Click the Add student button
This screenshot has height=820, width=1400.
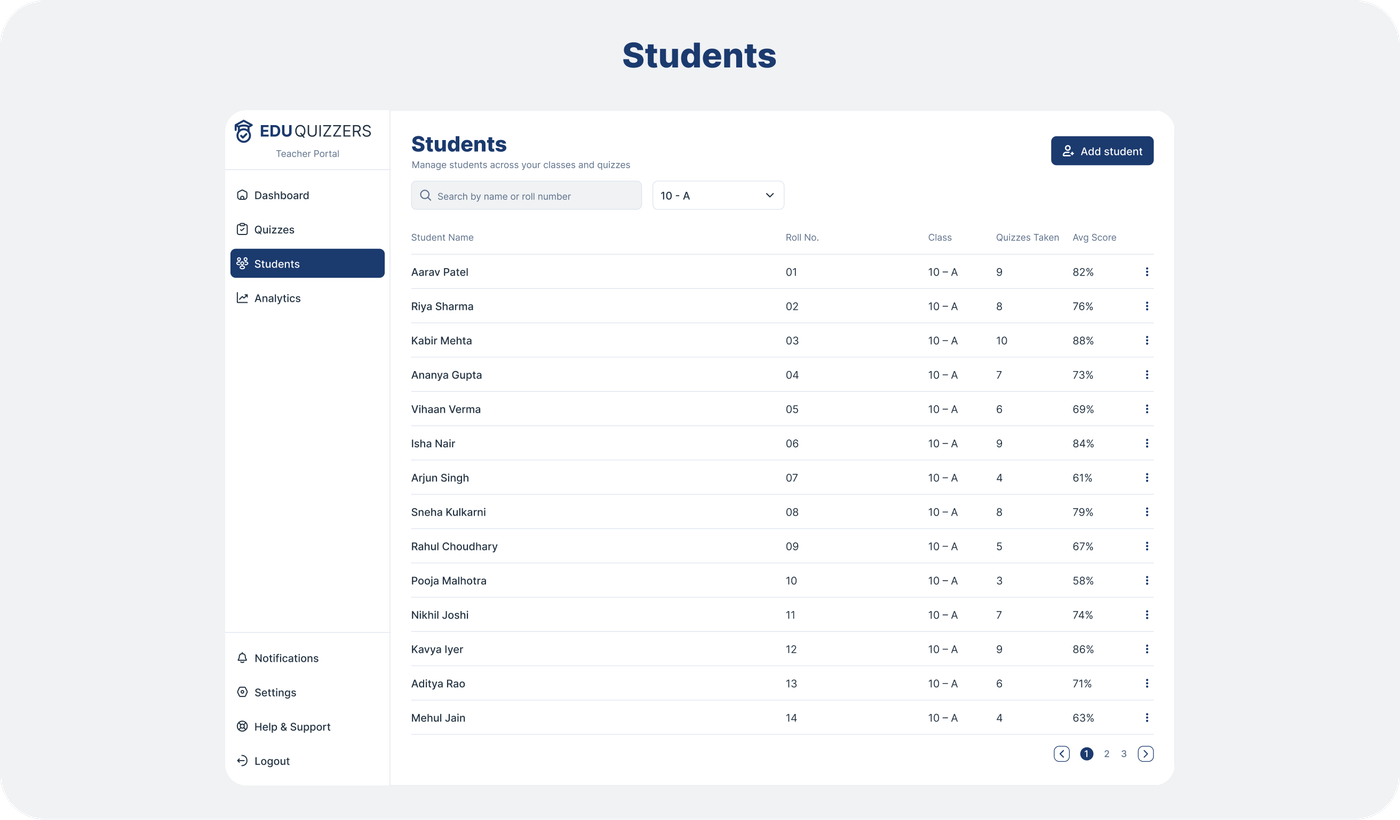1102,150
